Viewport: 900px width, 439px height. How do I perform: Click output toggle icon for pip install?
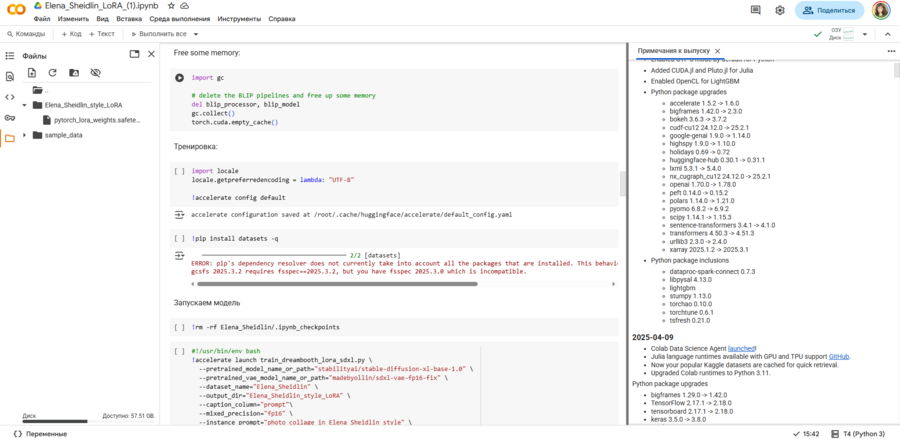pos(180,255)
